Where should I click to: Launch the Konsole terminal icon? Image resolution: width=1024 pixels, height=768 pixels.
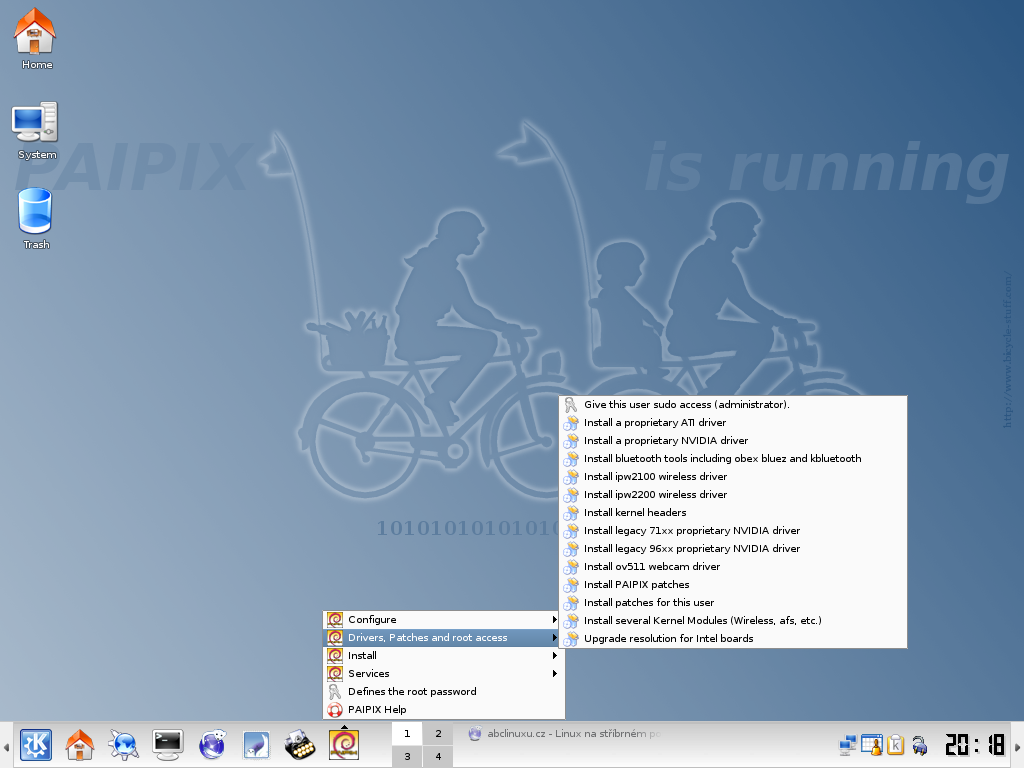(x=167, y=744)
